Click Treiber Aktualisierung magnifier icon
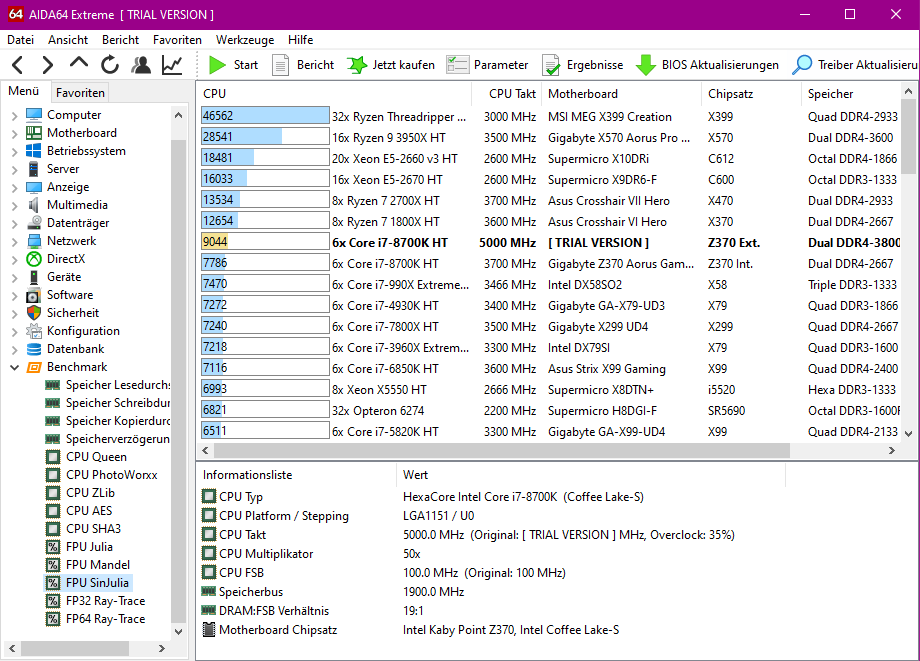Viewport: 920px width, 661px height. tap(801, 65)
